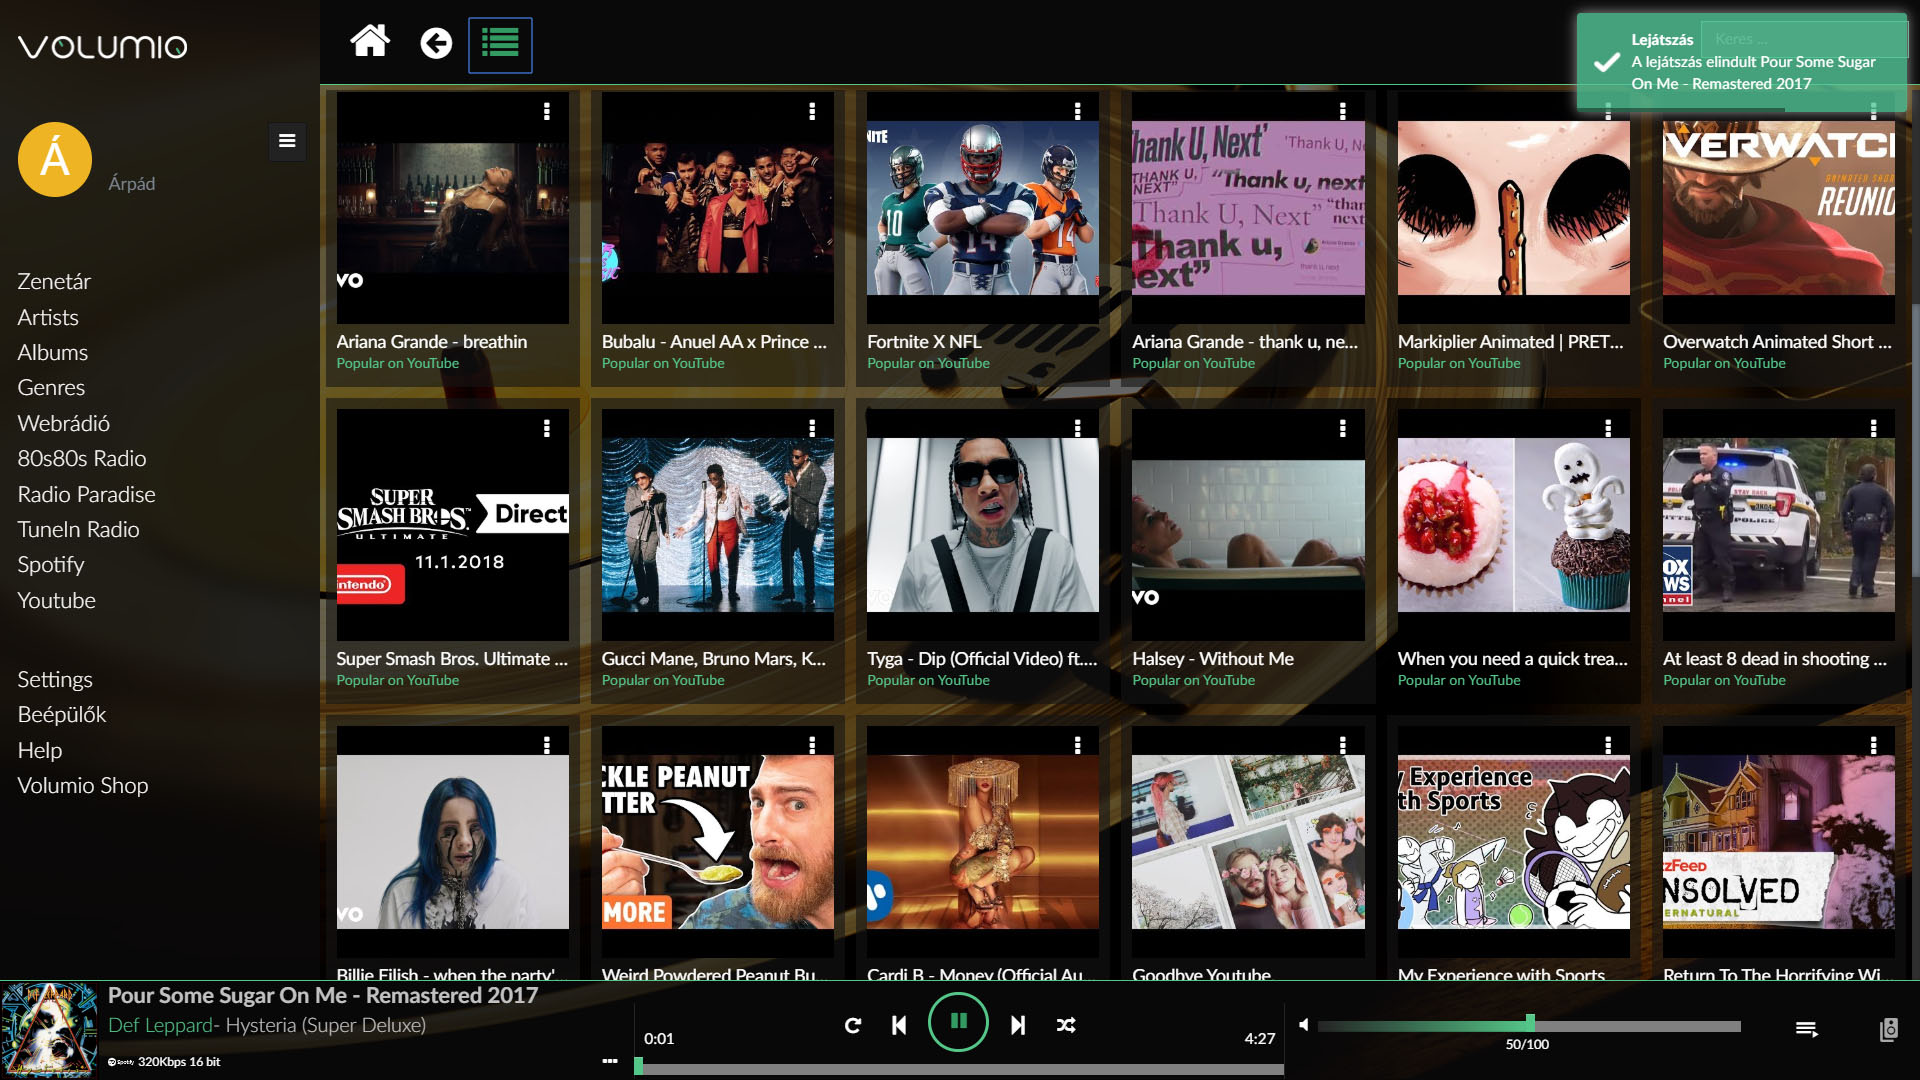Open options for Weird Powdered Peanut Butter video

[812, 745]
